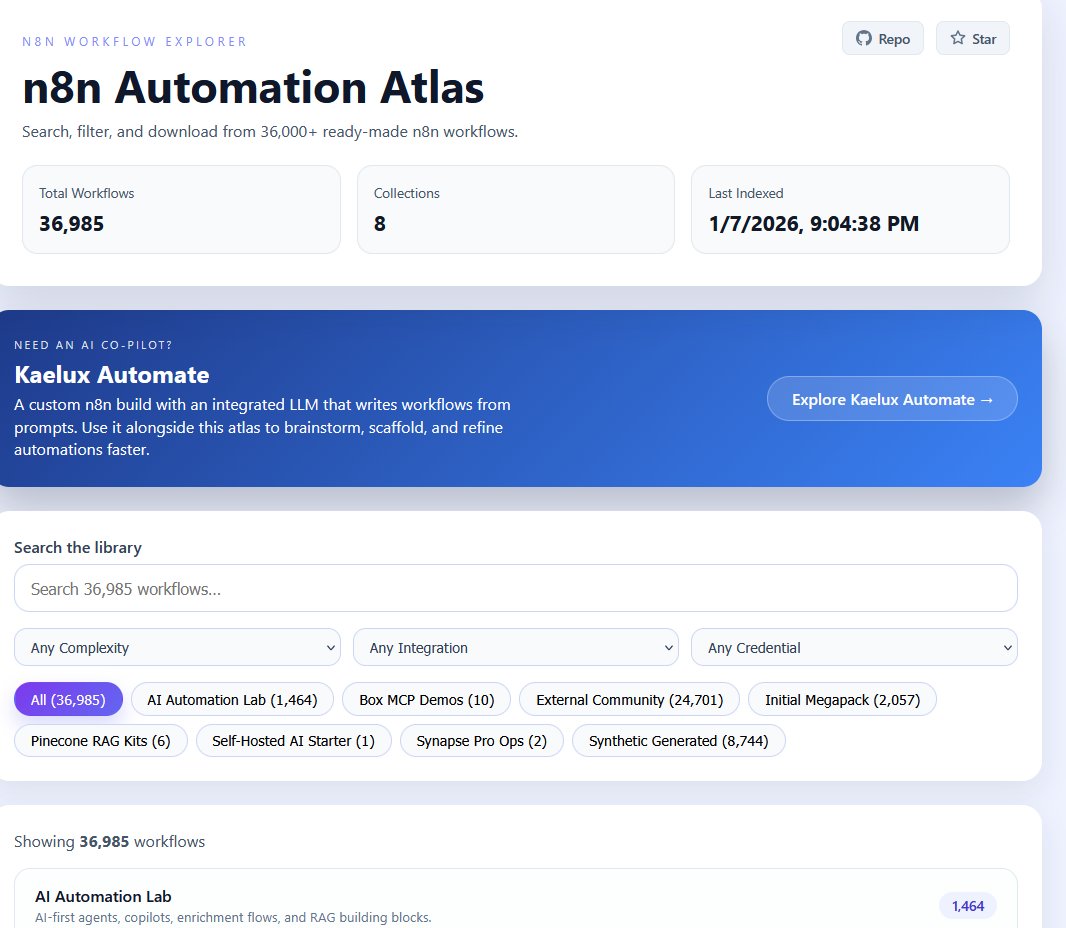Filter by Self-Hosted AI Starter (1)
Image resolution: width=1066 pixels, height=928 pixels.
[x=294, y=741]
